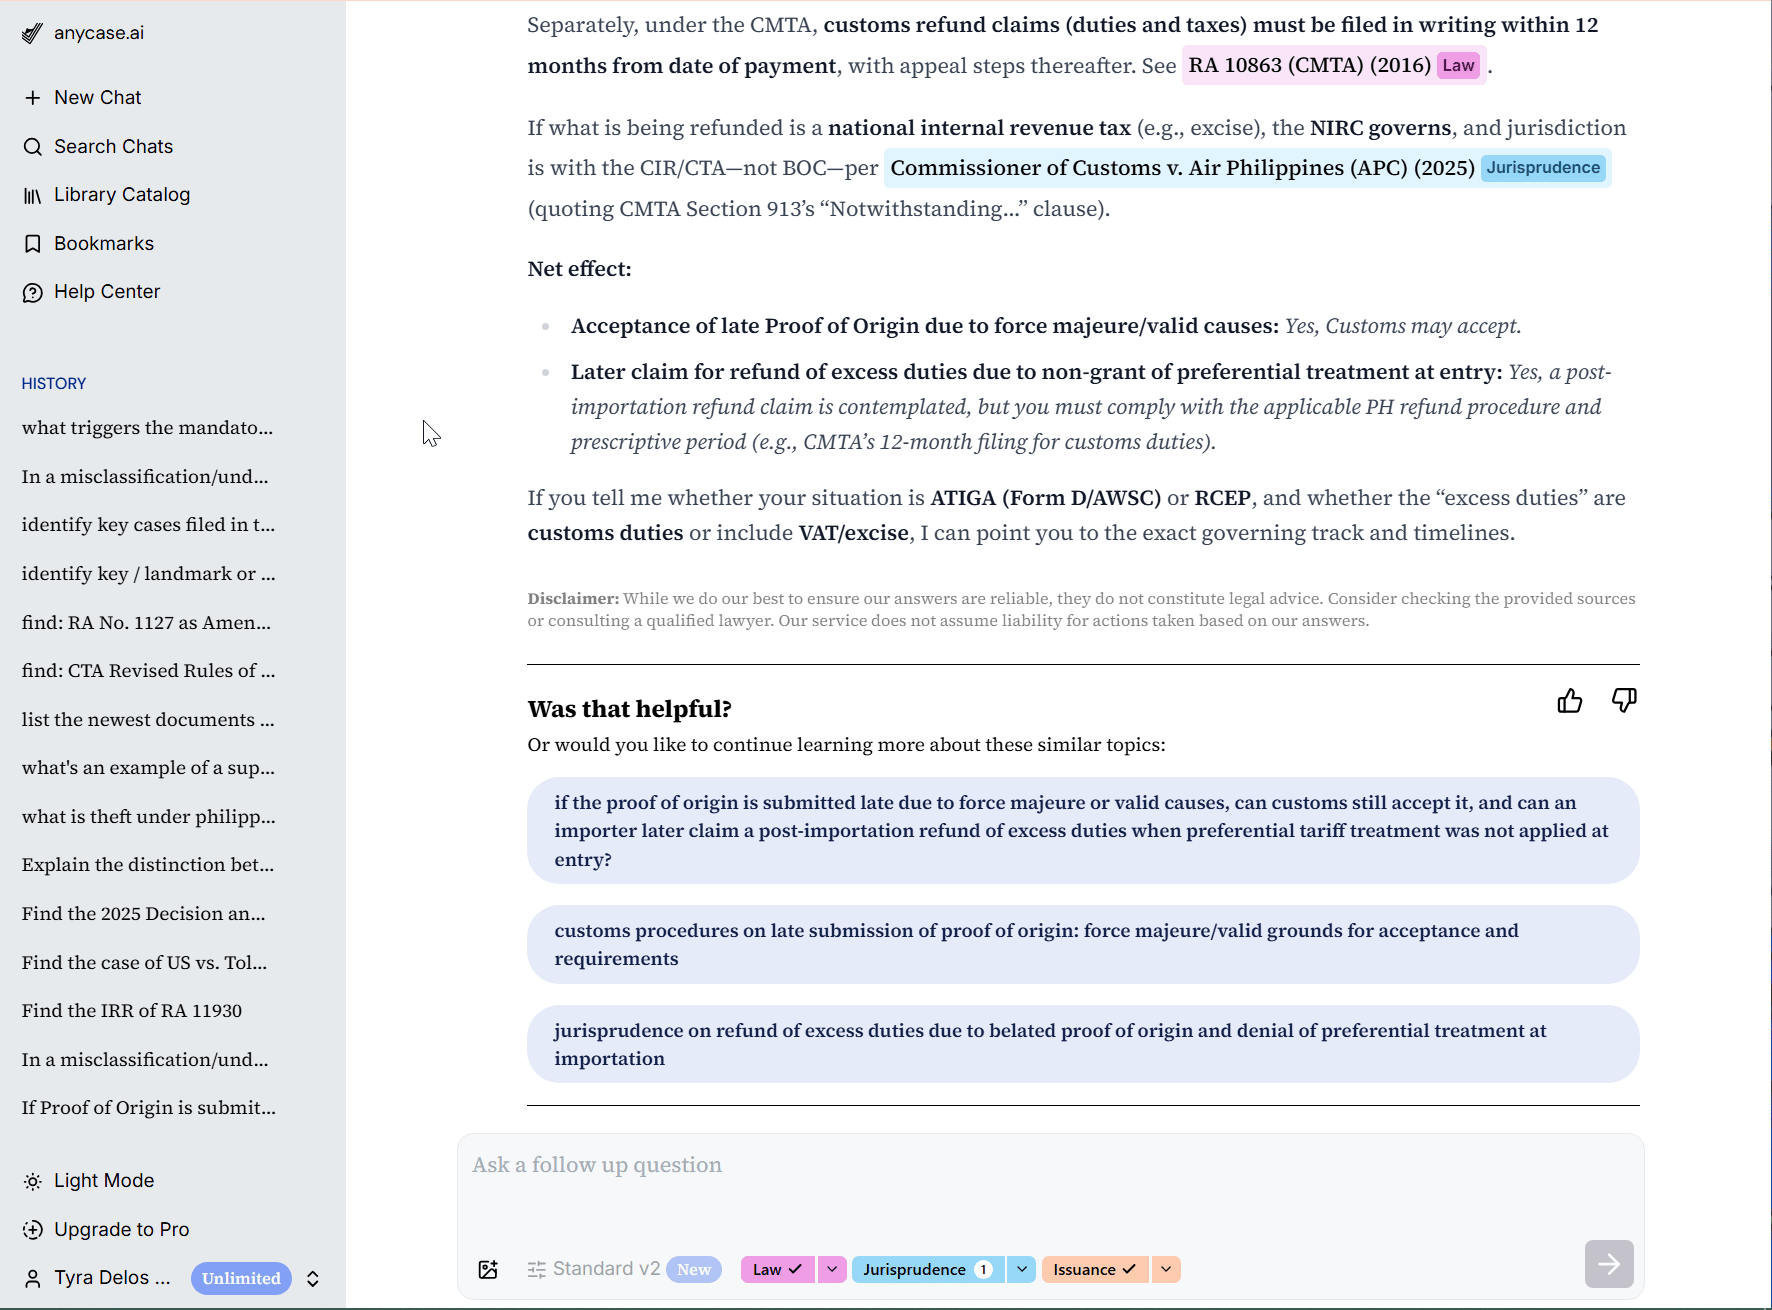Image resolution: width=1772 pixels, height=1310 pixels.
Task: Click the image upload icon in input box
Action: pos(488,1270)
